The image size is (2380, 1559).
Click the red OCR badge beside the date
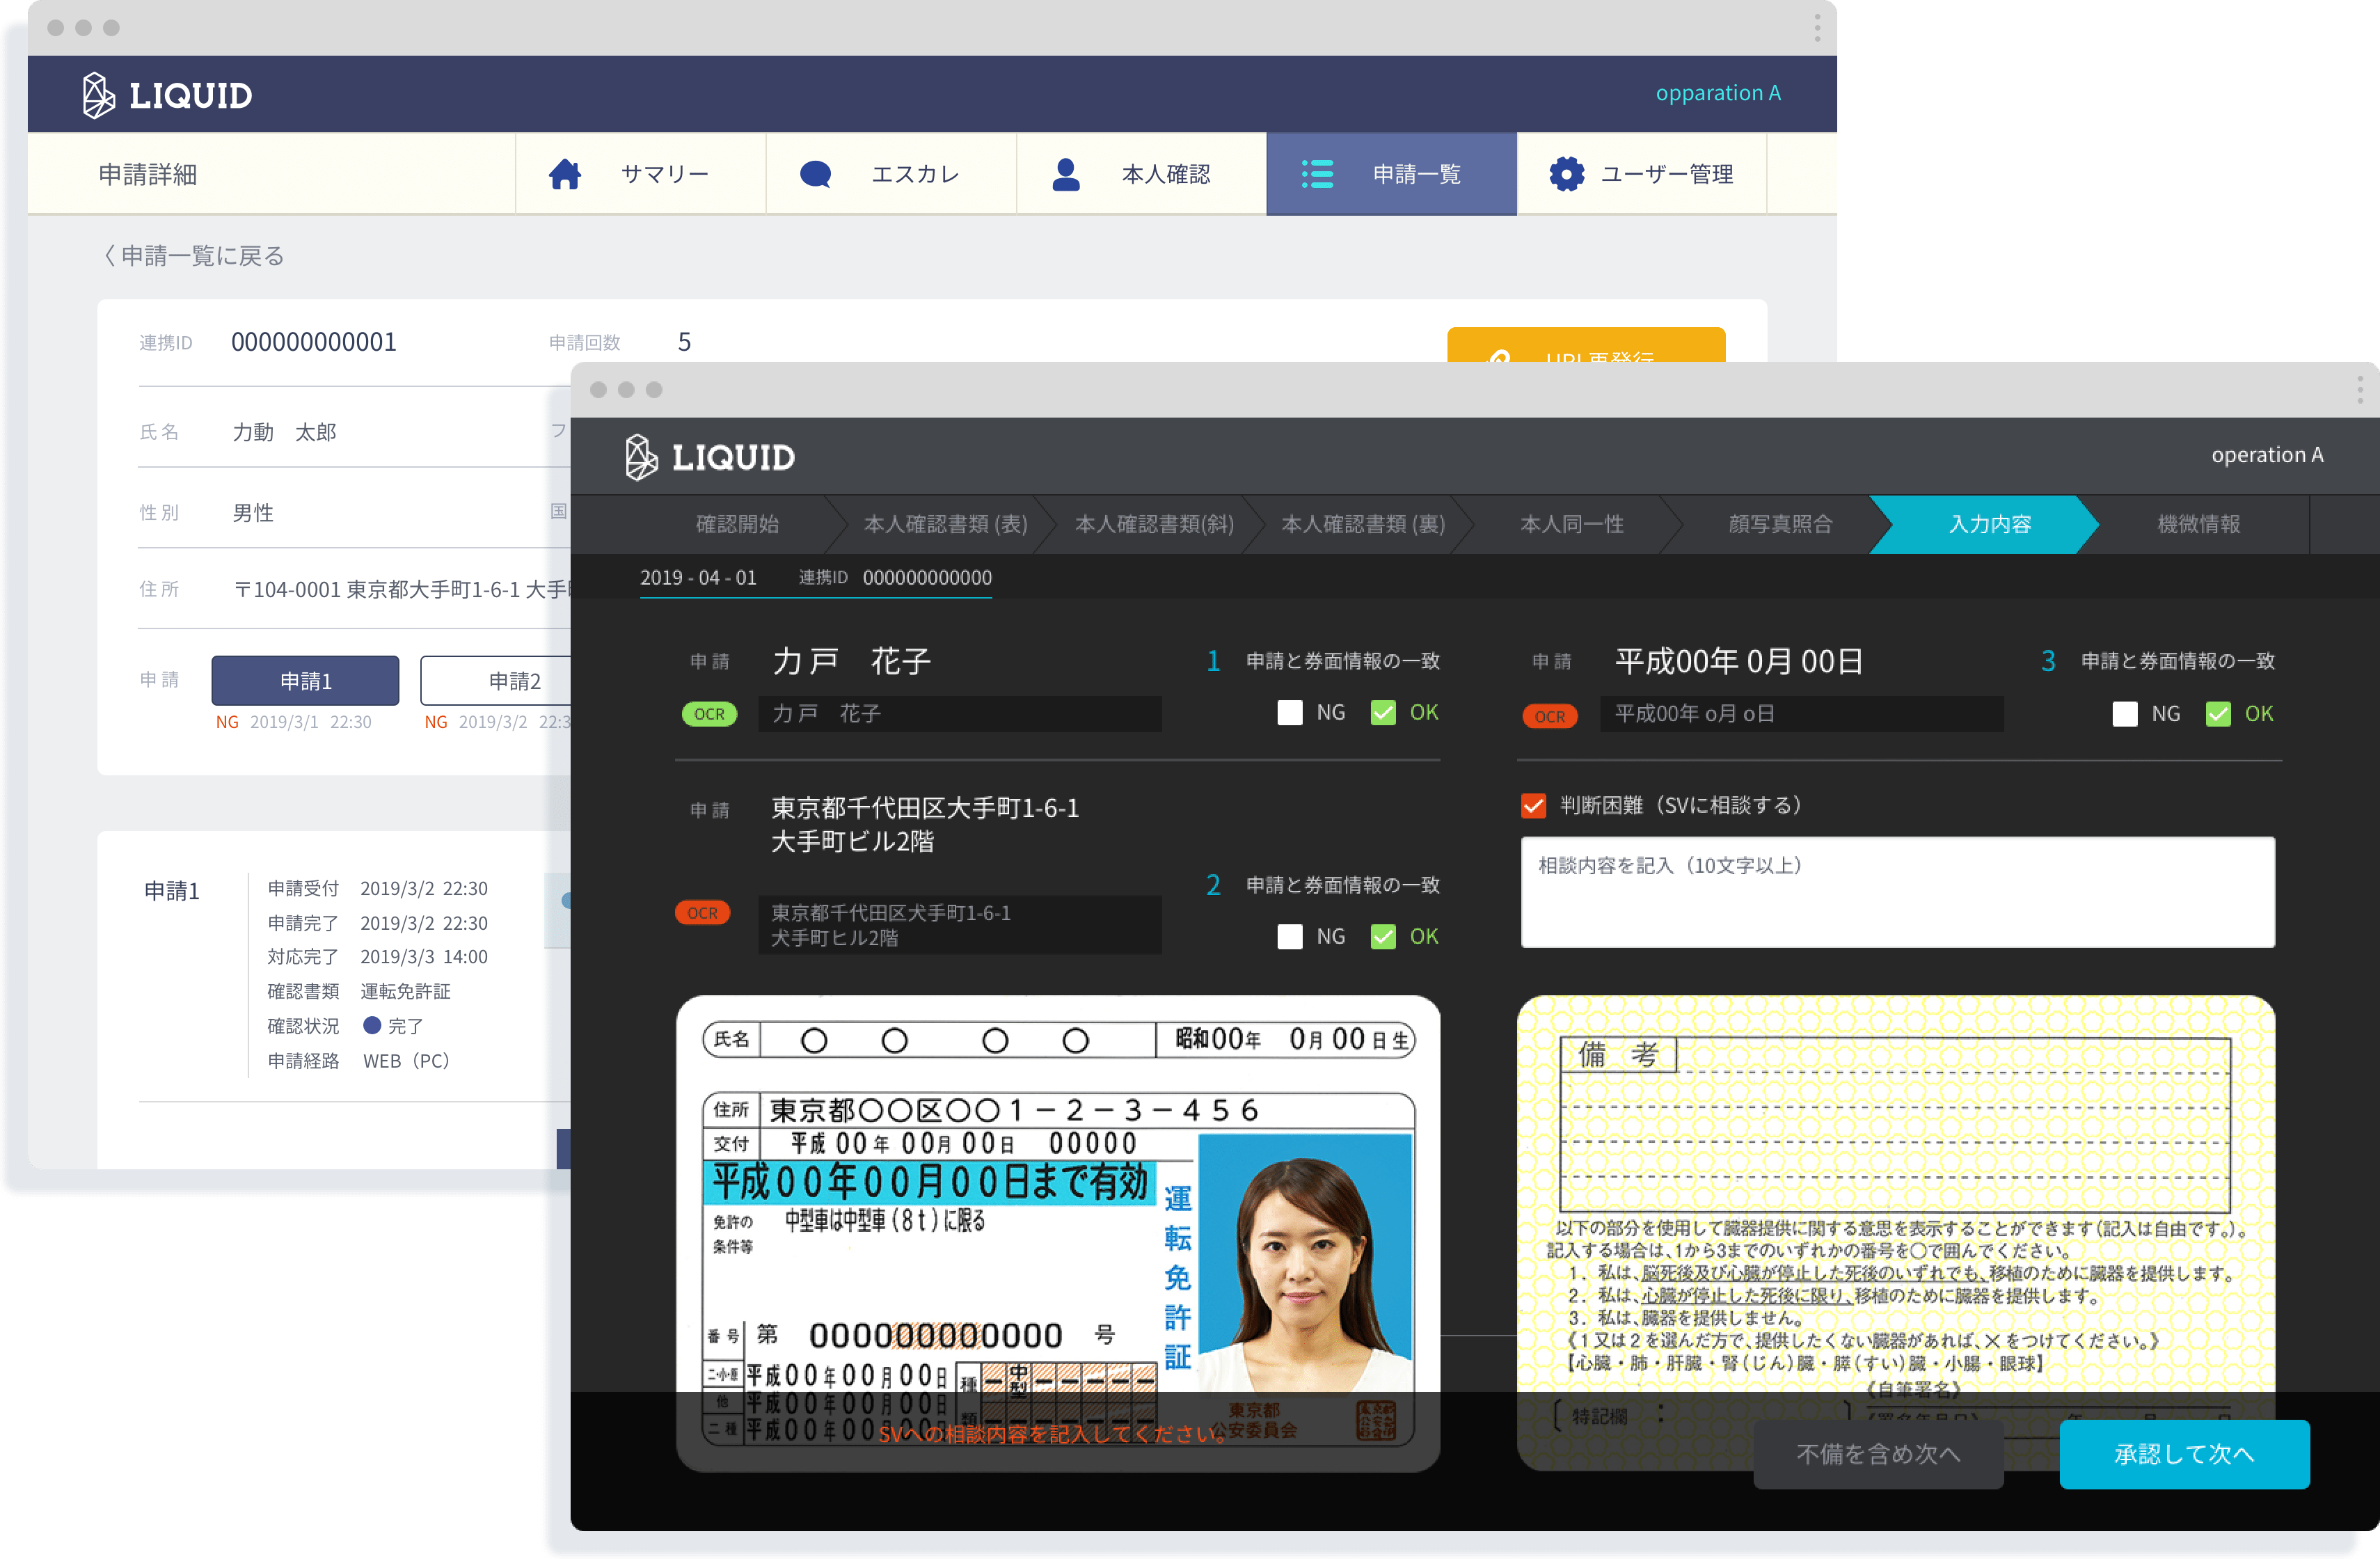point(1549,716)
